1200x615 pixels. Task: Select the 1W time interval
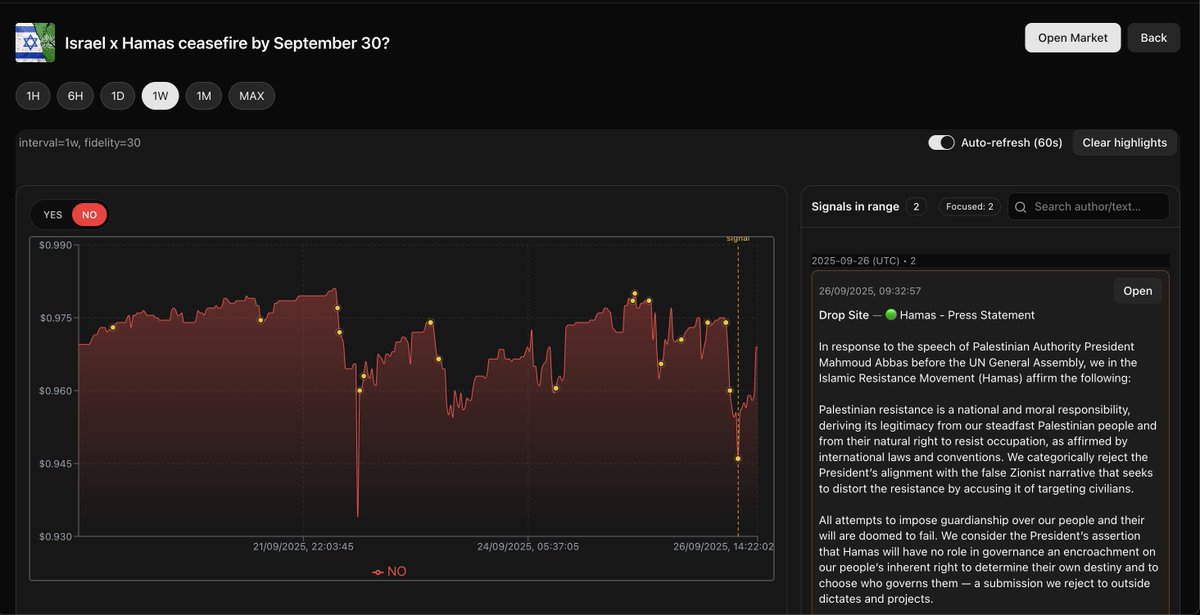click(160, 96)
